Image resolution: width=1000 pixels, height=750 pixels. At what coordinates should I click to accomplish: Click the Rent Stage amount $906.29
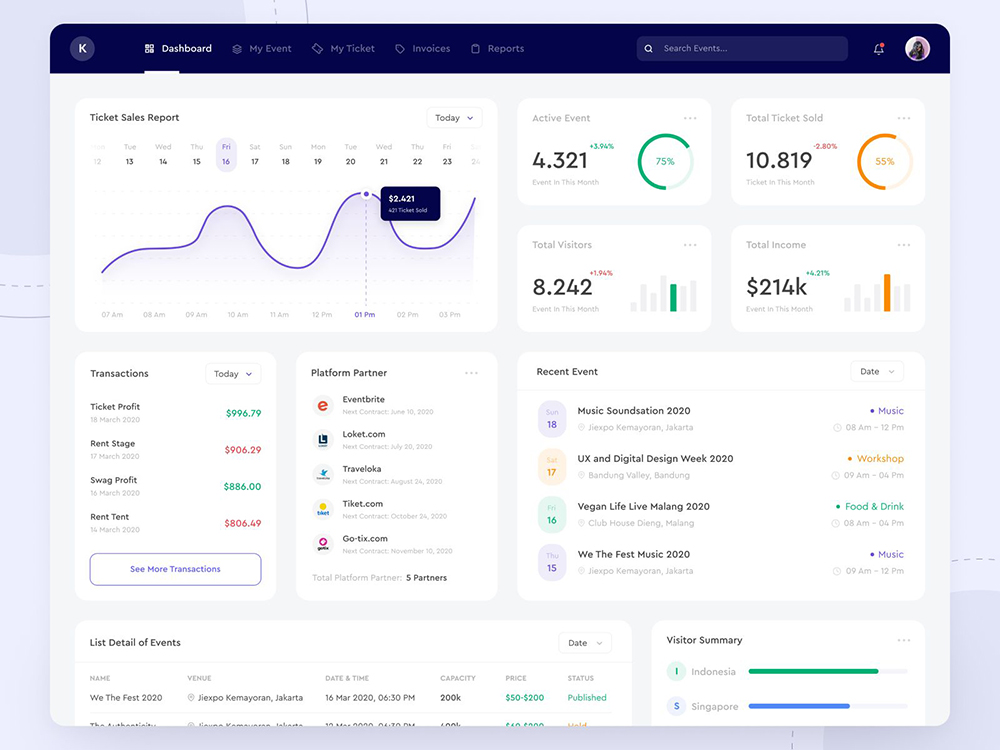coord(243,450)
